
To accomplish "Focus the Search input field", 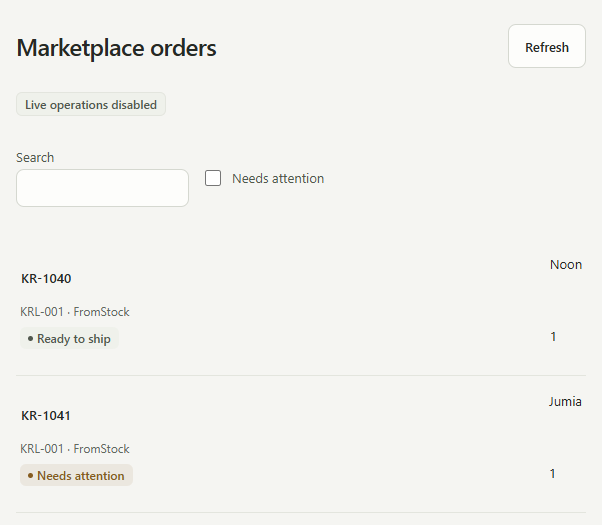I will pos(102,188).
